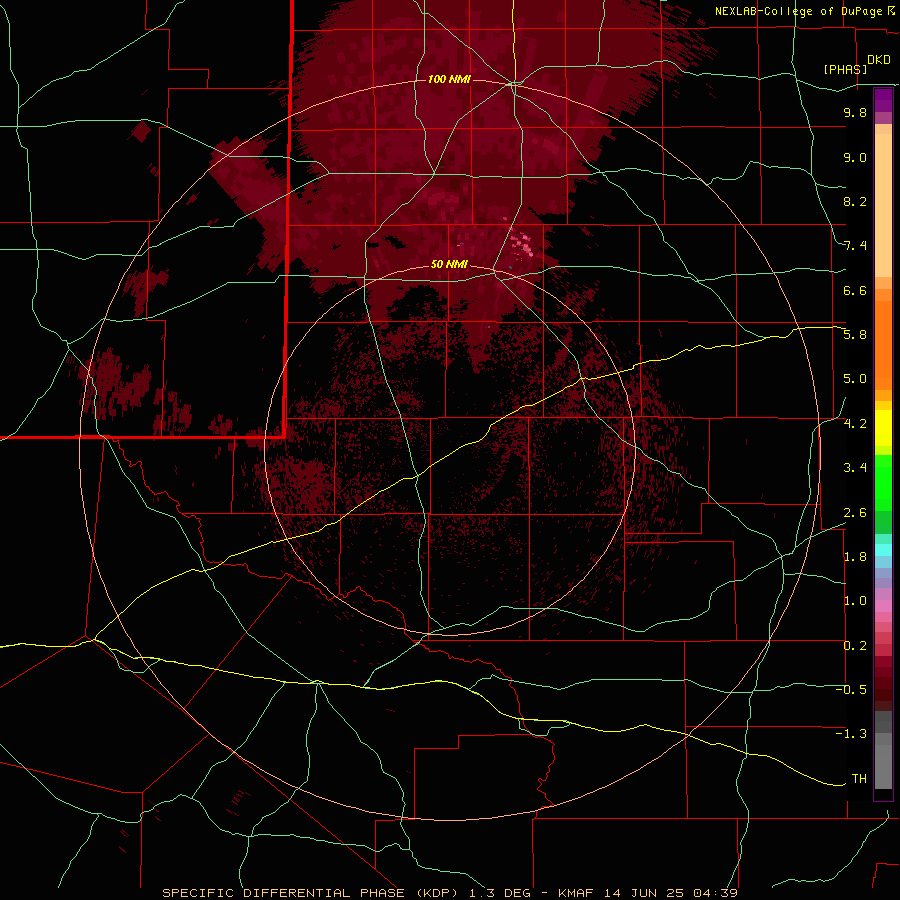Click the 1.8 value on color scale

(x=855, y=557)
